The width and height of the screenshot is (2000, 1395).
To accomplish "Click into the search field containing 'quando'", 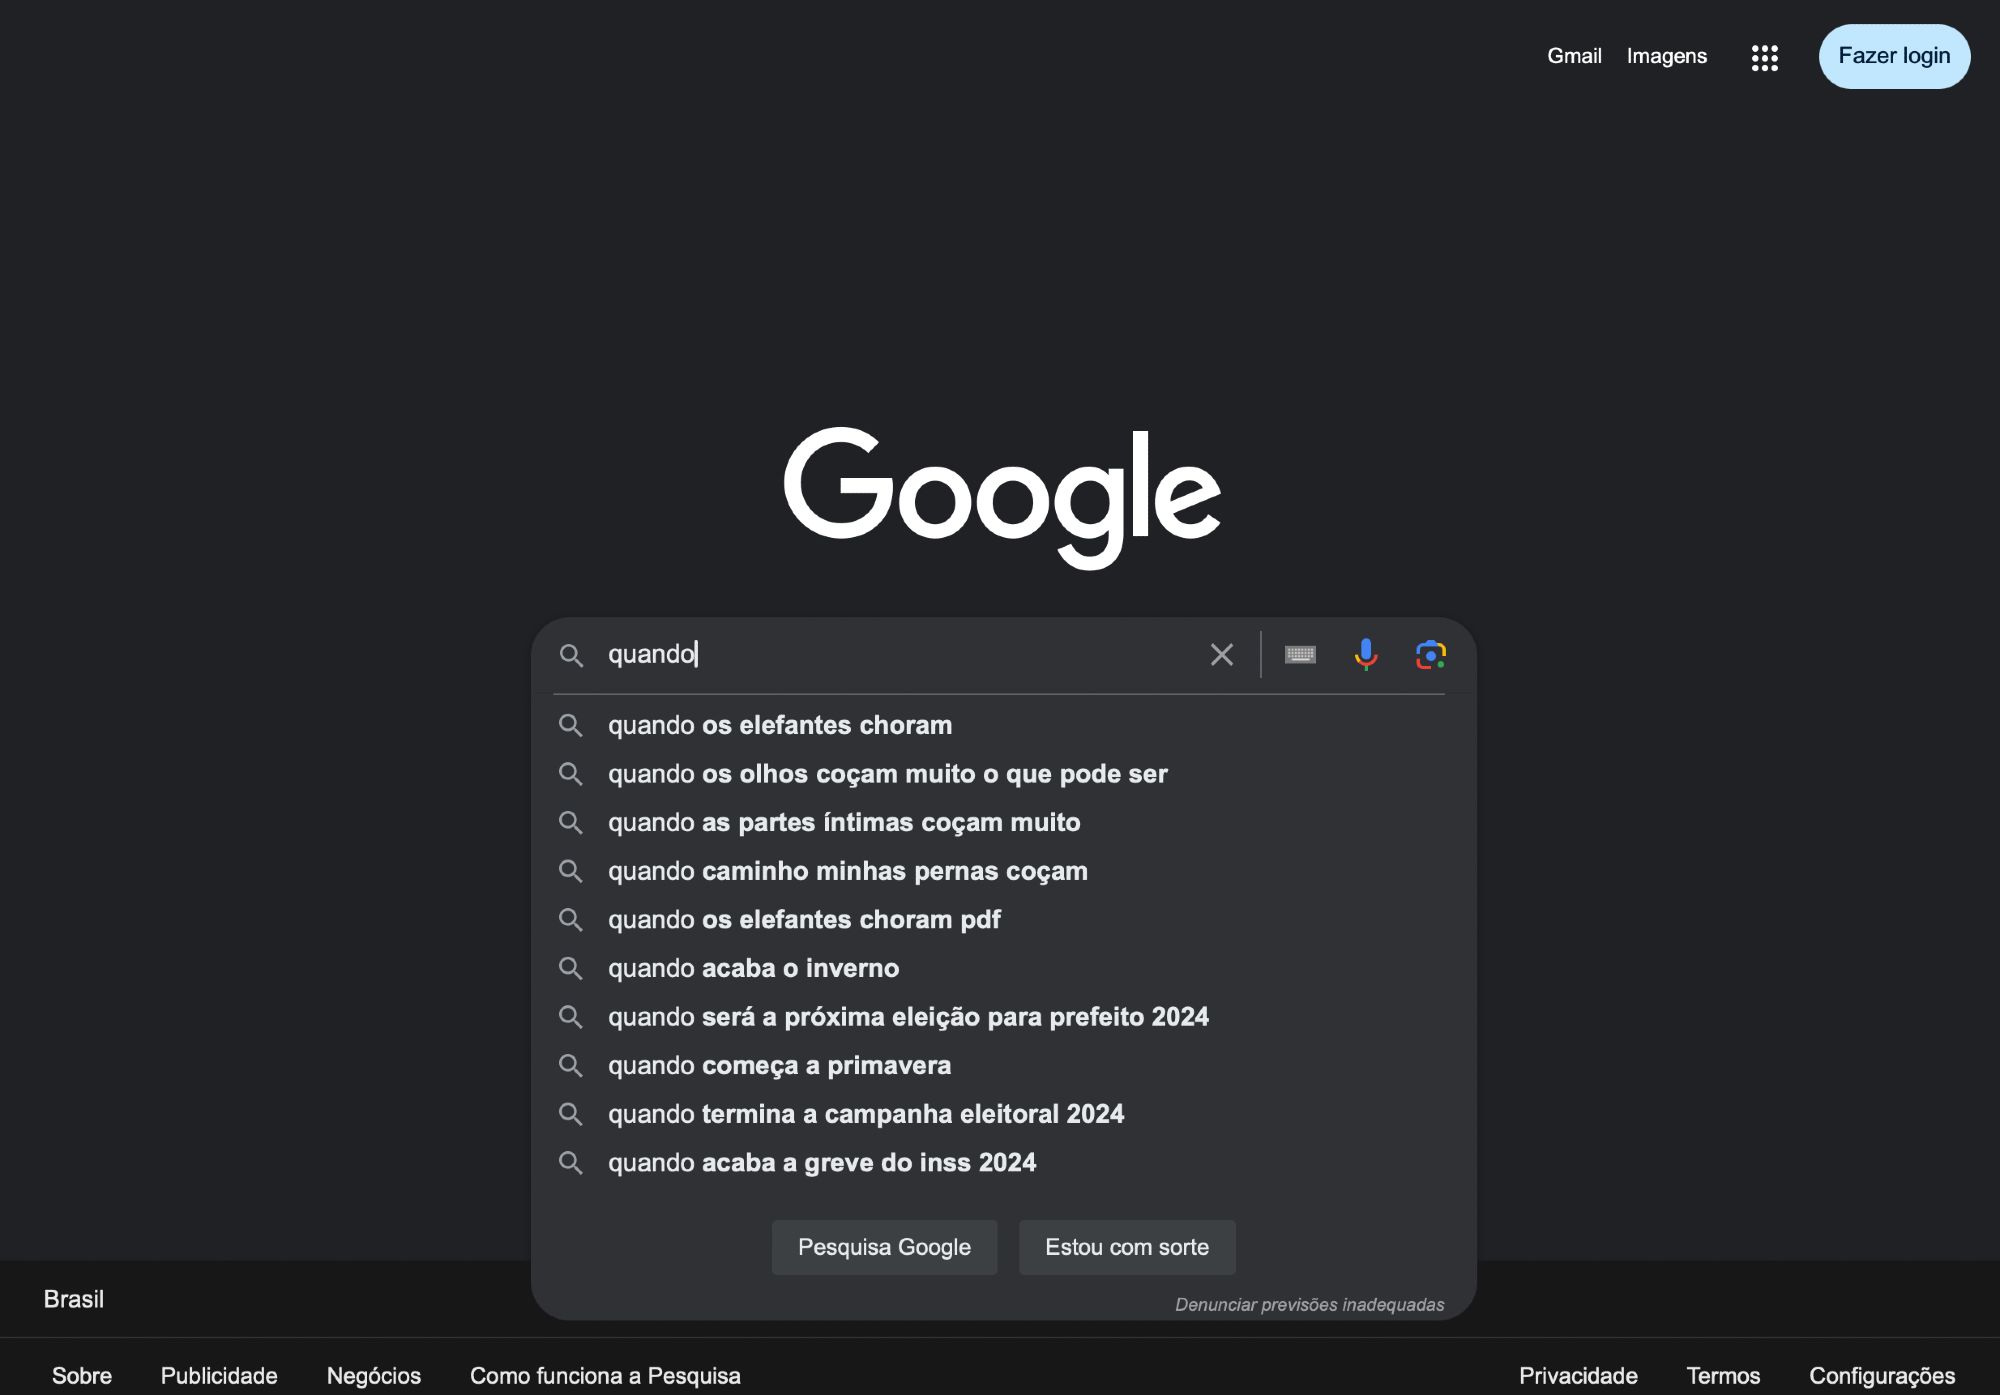I will pos(900,654).
